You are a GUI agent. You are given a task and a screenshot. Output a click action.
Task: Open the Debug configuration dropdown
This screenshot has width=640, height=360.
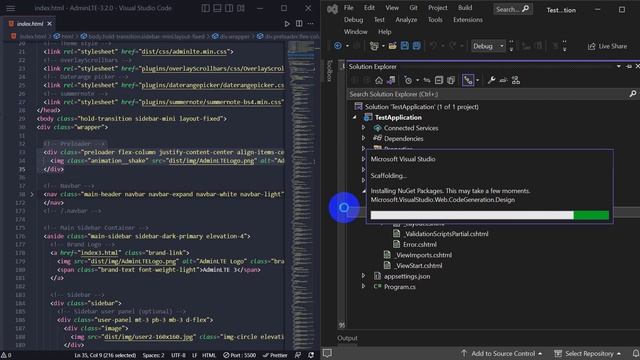point(488,46)
